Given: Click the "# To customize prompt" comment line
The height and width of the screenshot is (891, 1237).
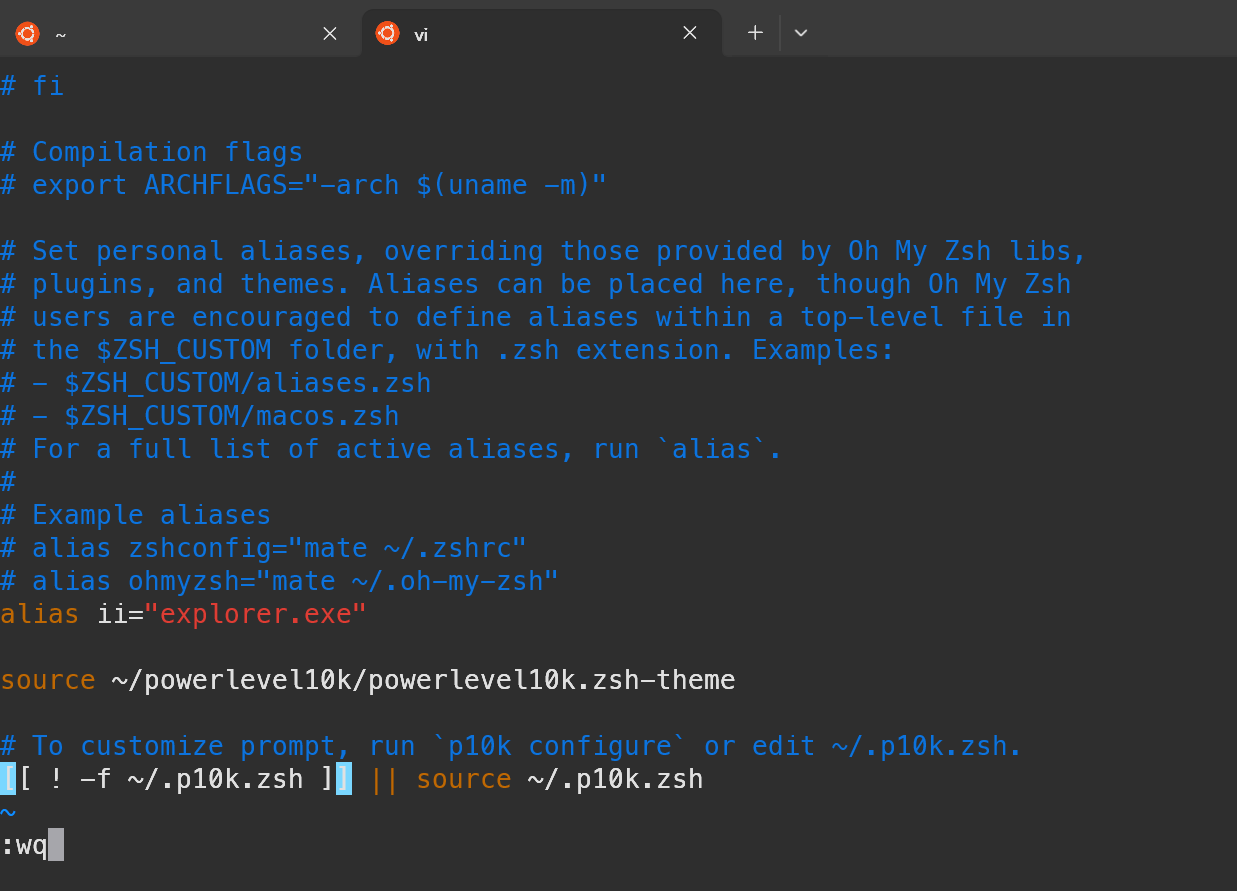Looking at the screenshot, I should 512,746.
